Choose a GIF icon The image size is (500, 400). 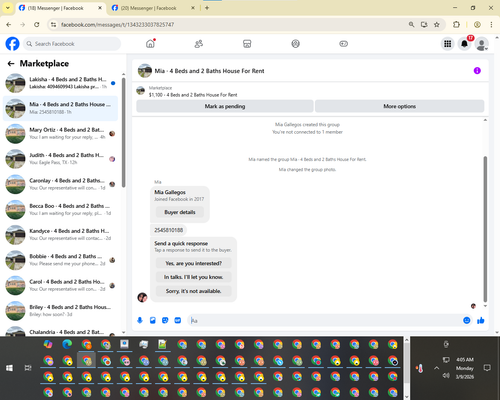pyautogui.click(x=178, y=320)
